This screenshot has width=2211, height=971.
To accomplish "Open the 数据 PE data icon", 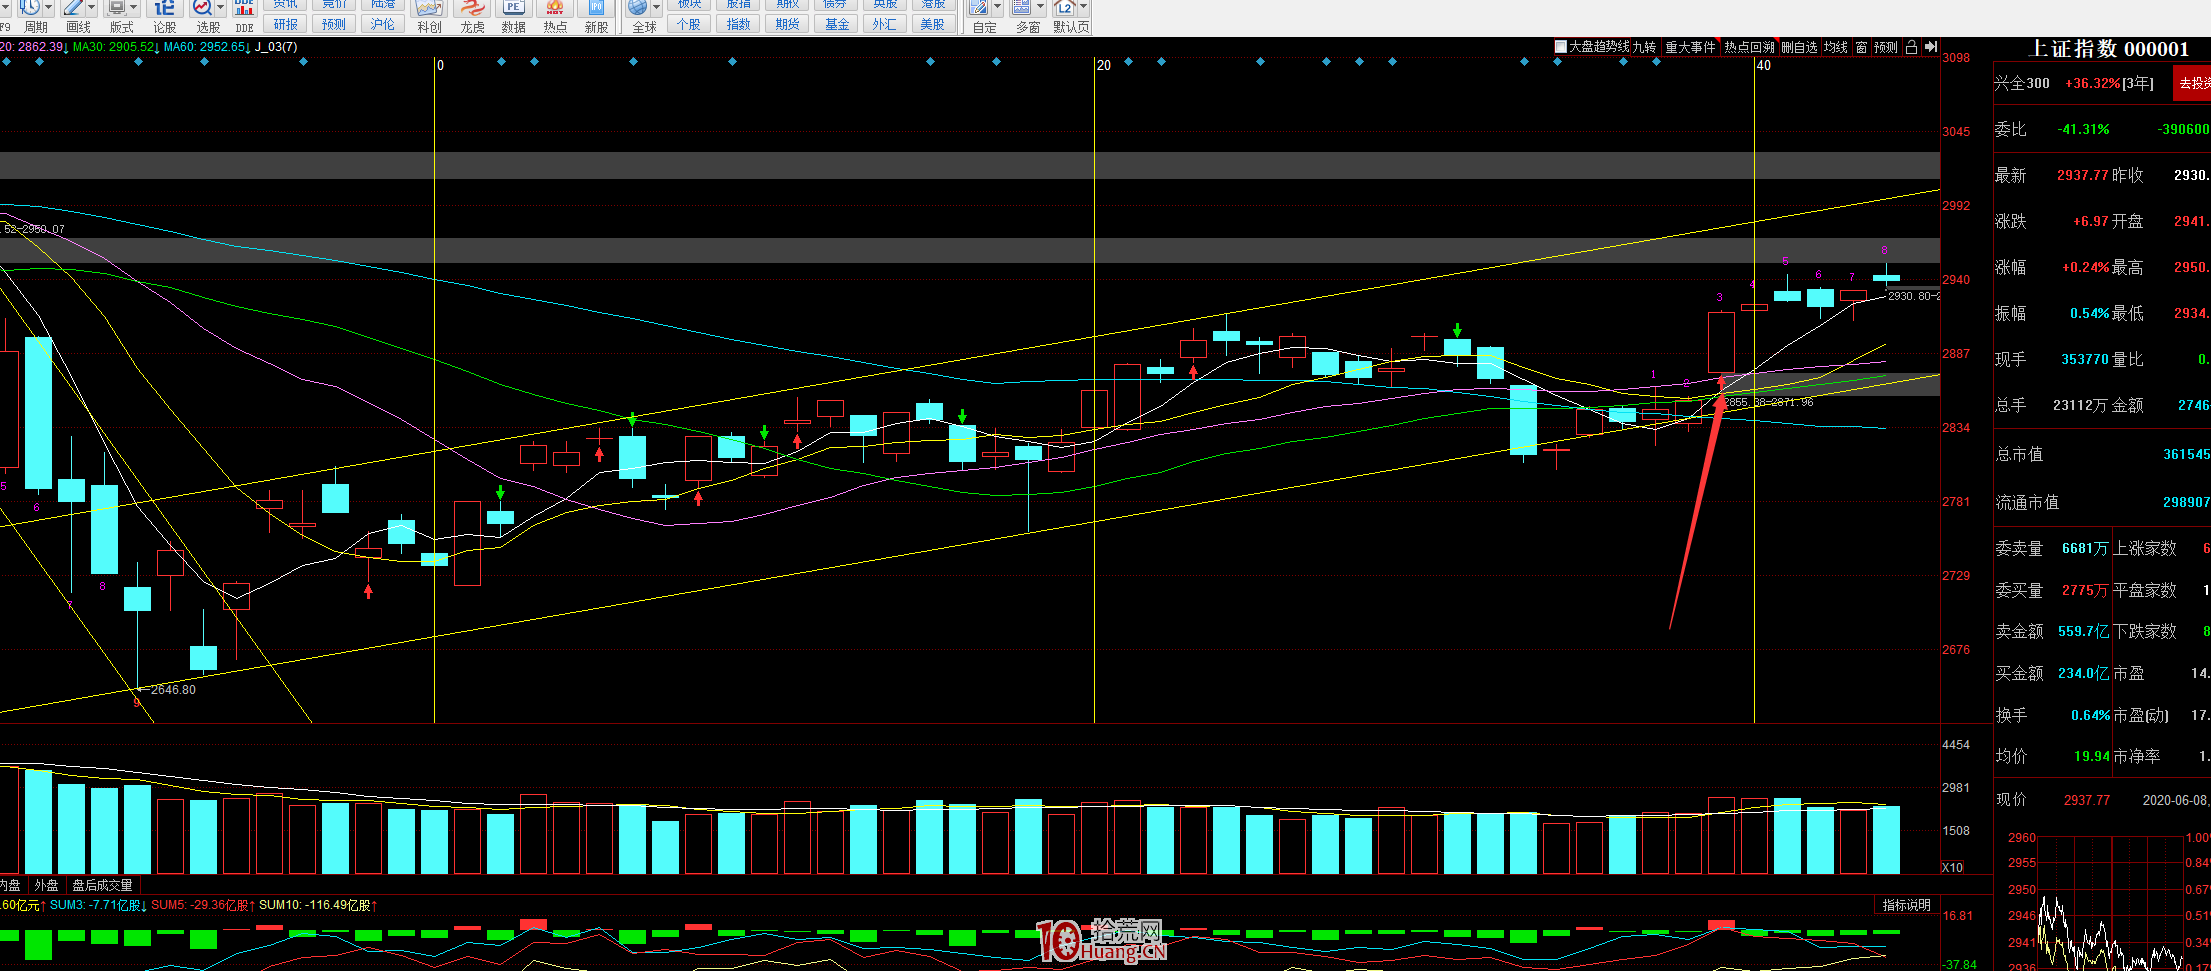I will (x=513, y=9).
